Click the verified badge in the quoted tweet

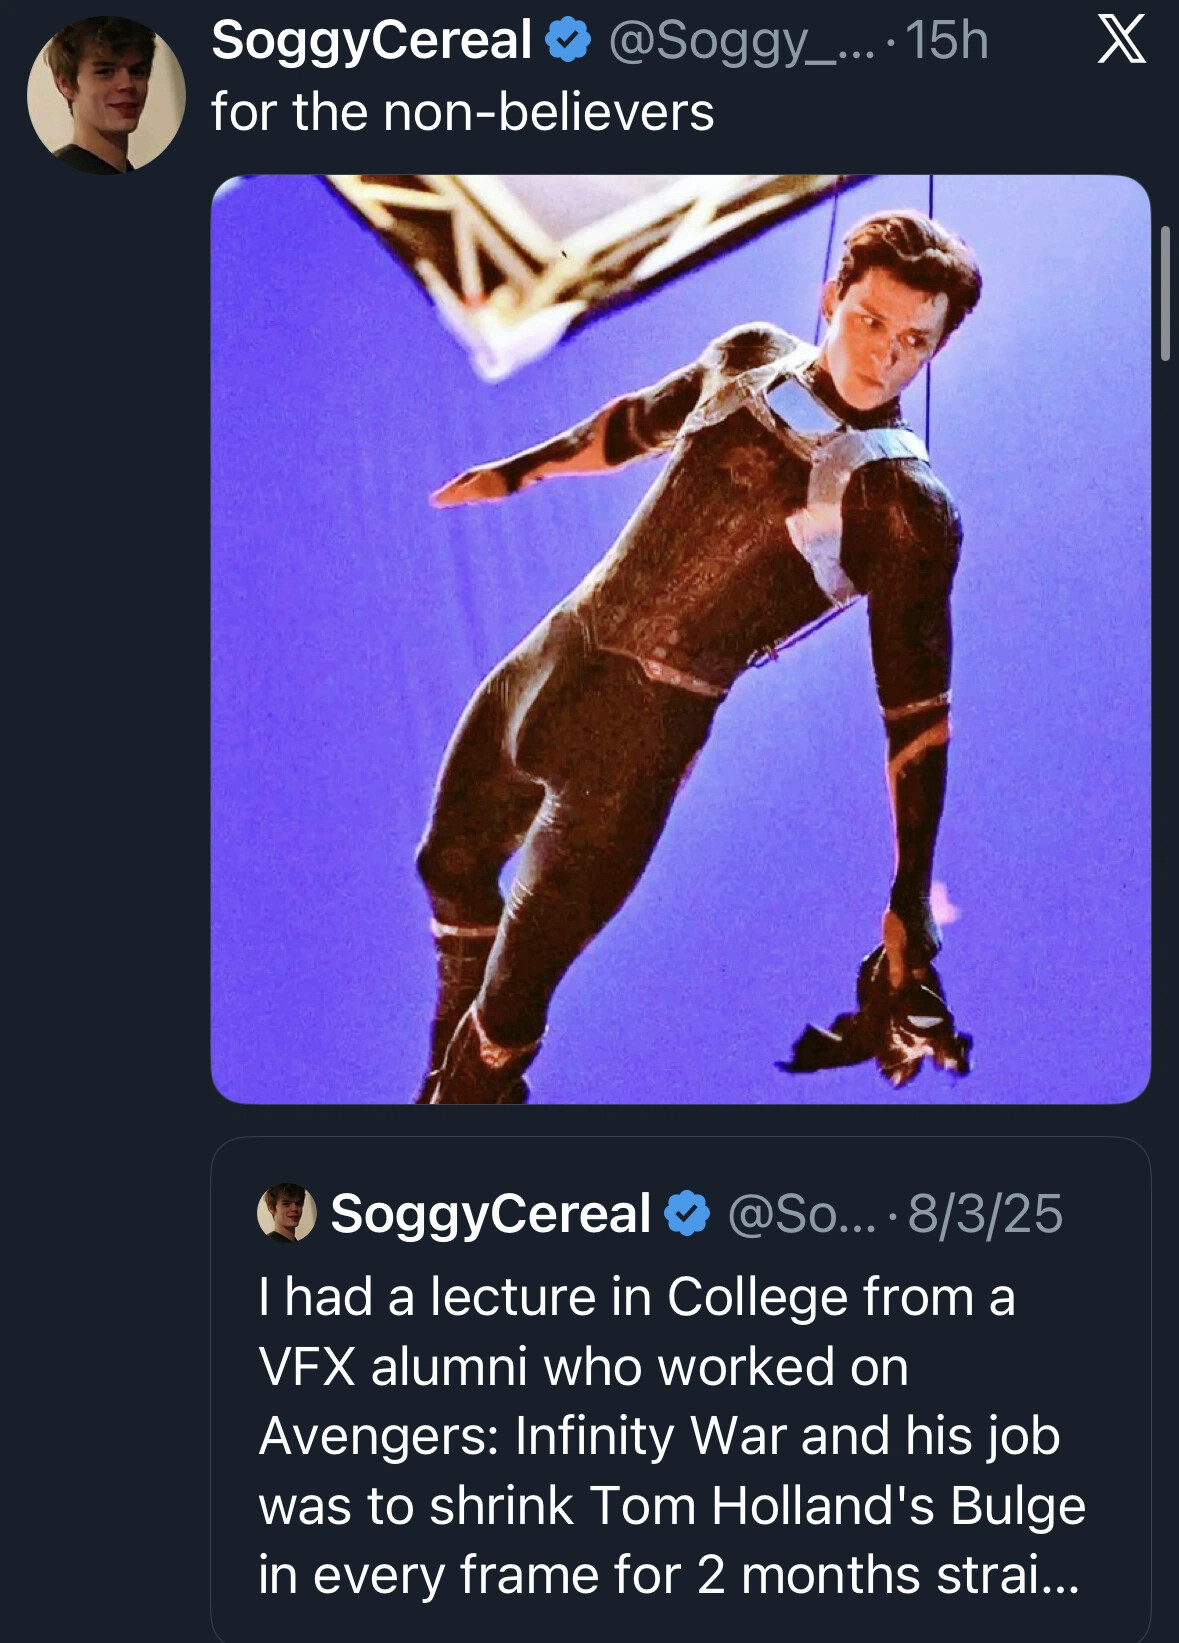click(x=688, y=1214)
